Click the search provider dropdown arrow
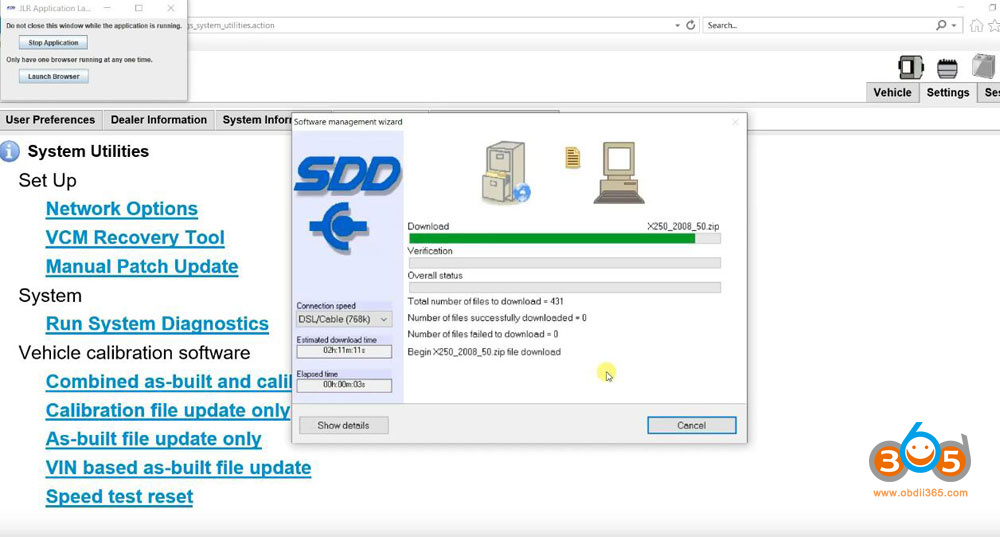This screenshot has width=1000, height=537. (953, 26)
